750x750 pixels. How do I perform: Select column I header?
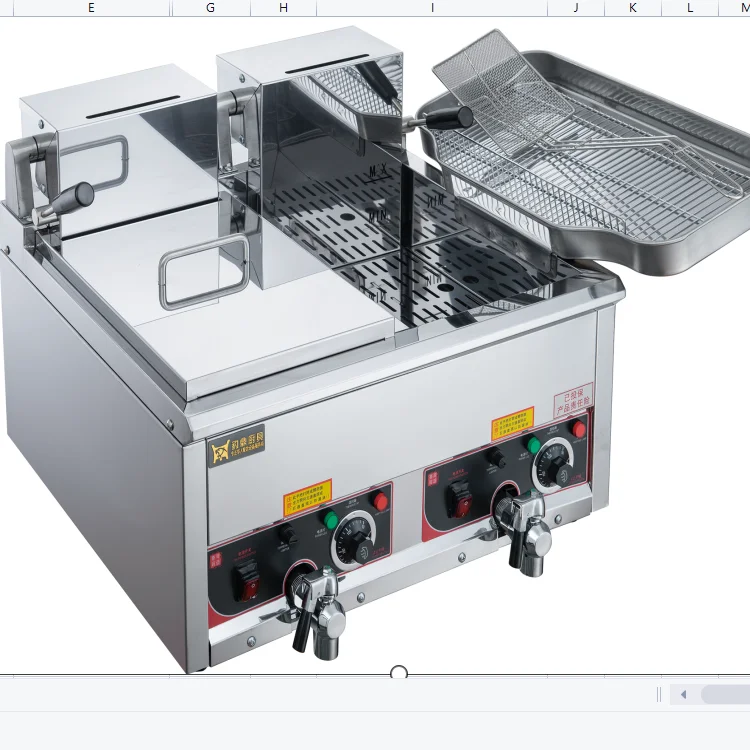[432, 8]
